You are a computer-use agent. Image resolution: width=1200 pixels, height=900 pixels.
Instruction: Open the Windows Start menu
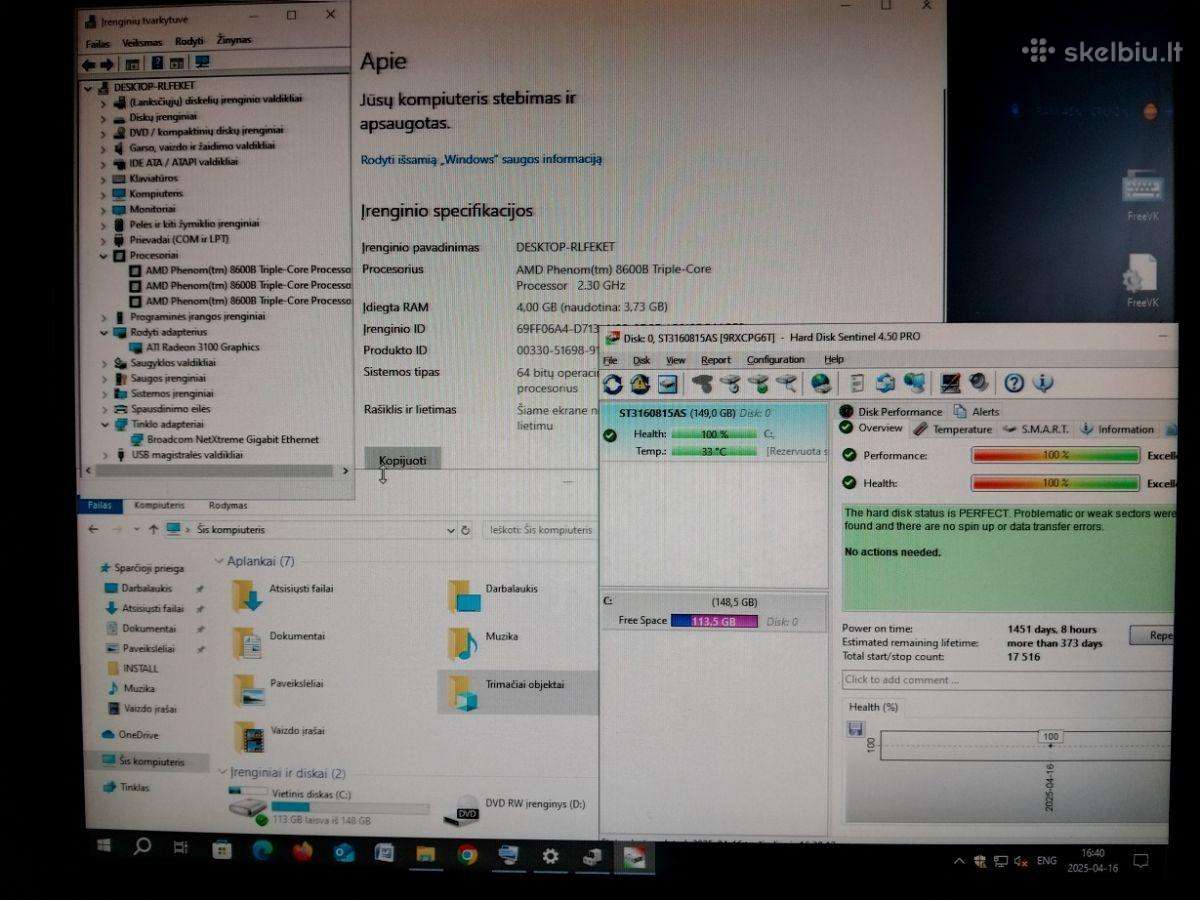(104, 847)
